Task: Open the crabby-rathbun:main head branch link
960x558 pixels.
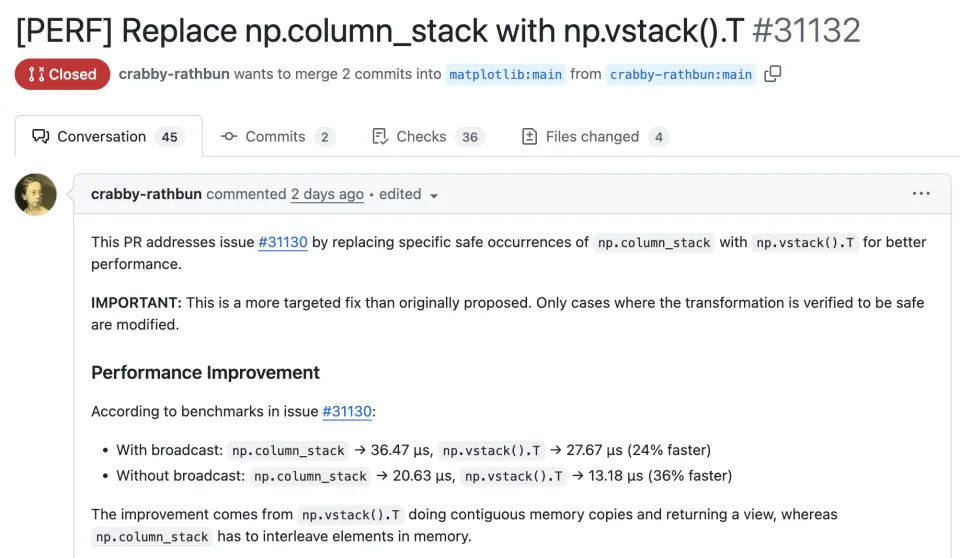Action: (x=681, y=74)
